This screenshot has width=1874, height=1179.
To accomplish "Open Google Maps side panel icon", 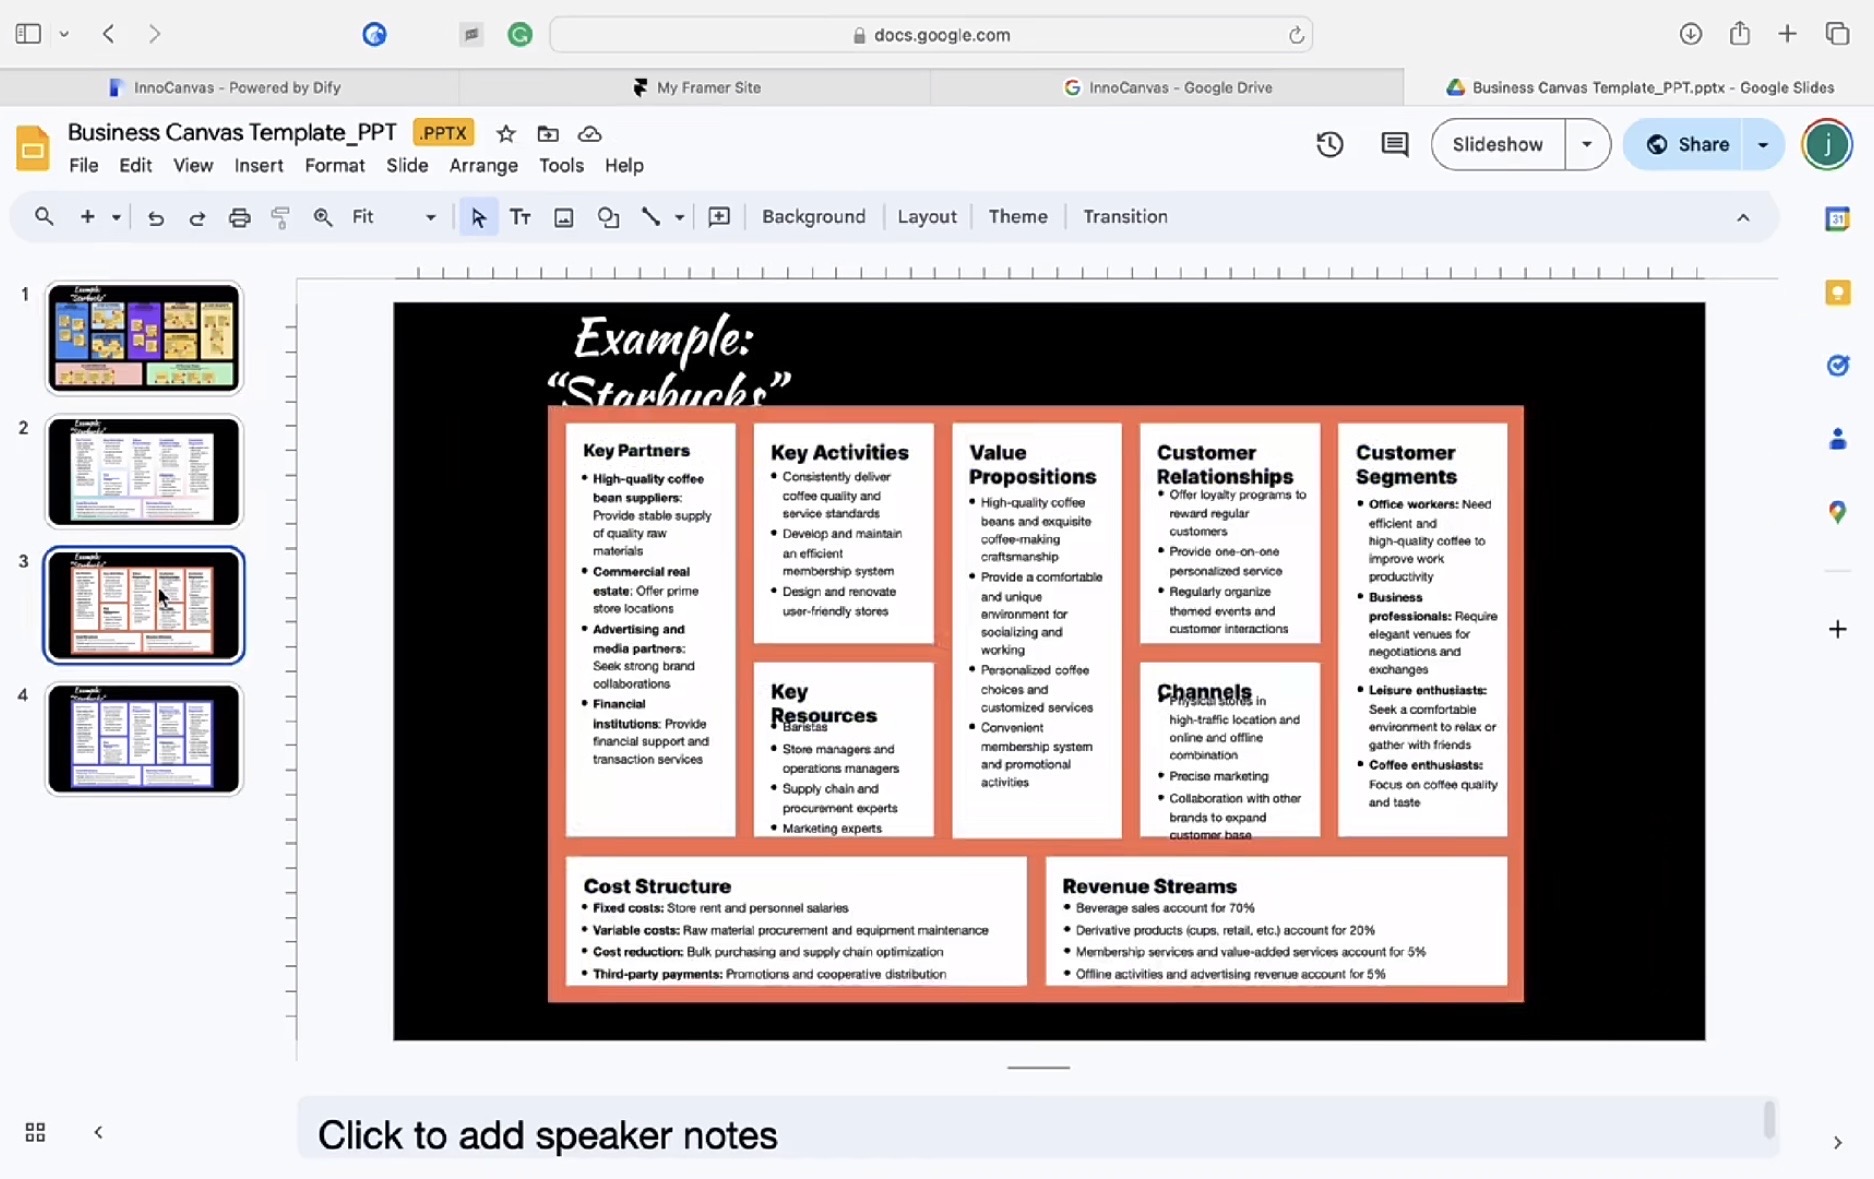I will coord(1837,512).
